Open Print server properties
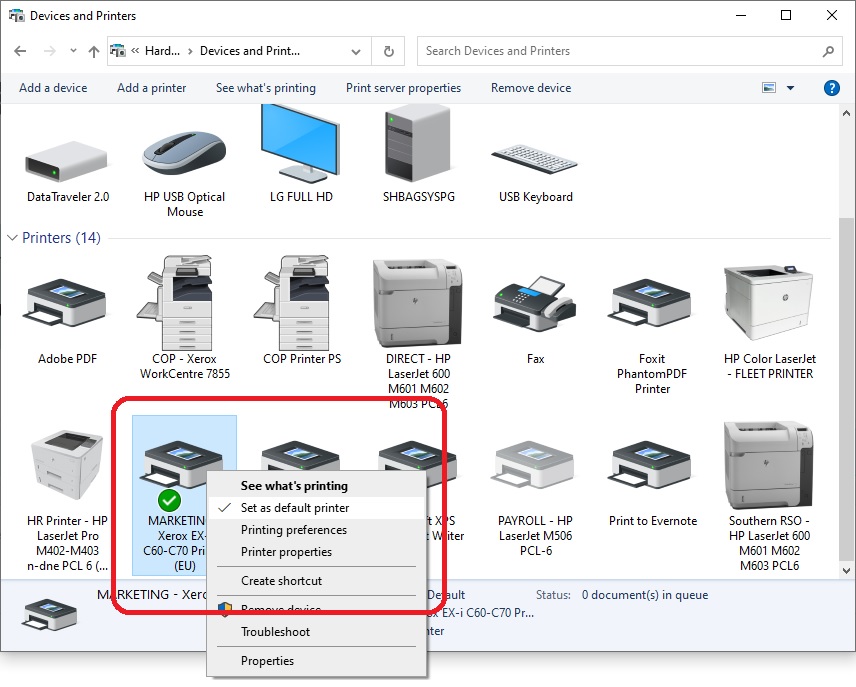The height and width of the screenshot is (687, 856). 403,88
